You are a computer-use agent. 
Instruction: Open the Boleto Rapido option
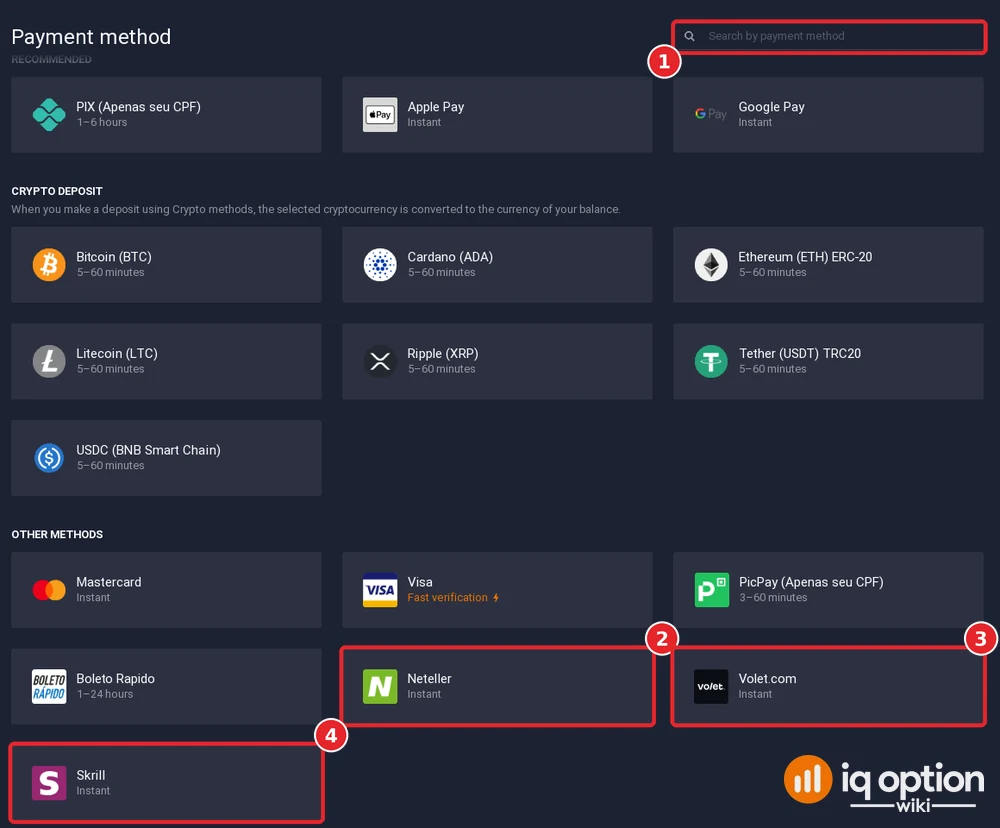166,686
